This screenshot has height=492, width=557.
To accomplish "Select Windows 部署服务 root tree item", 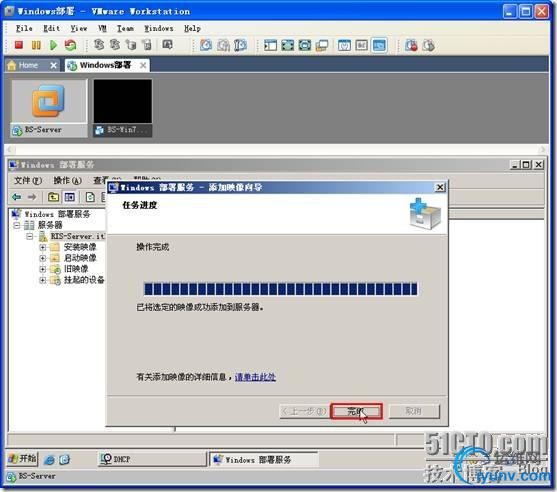I will (x=57, y=214).
